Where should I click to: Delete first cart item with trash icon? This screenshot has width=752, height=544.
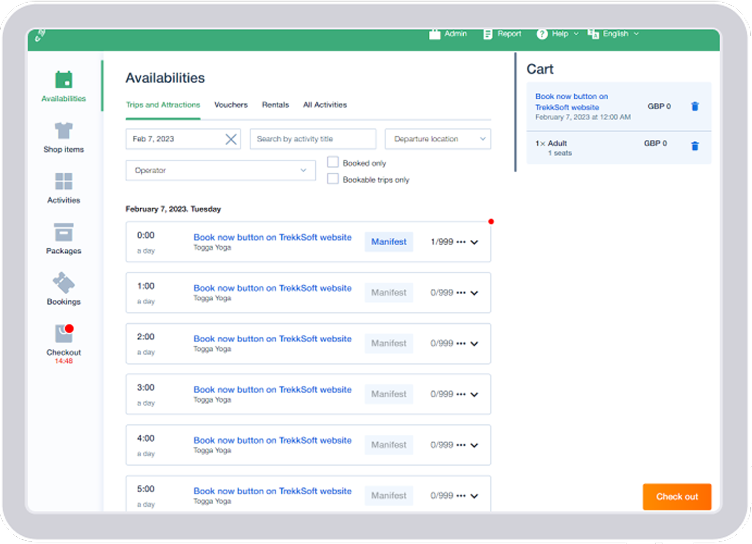695,106
